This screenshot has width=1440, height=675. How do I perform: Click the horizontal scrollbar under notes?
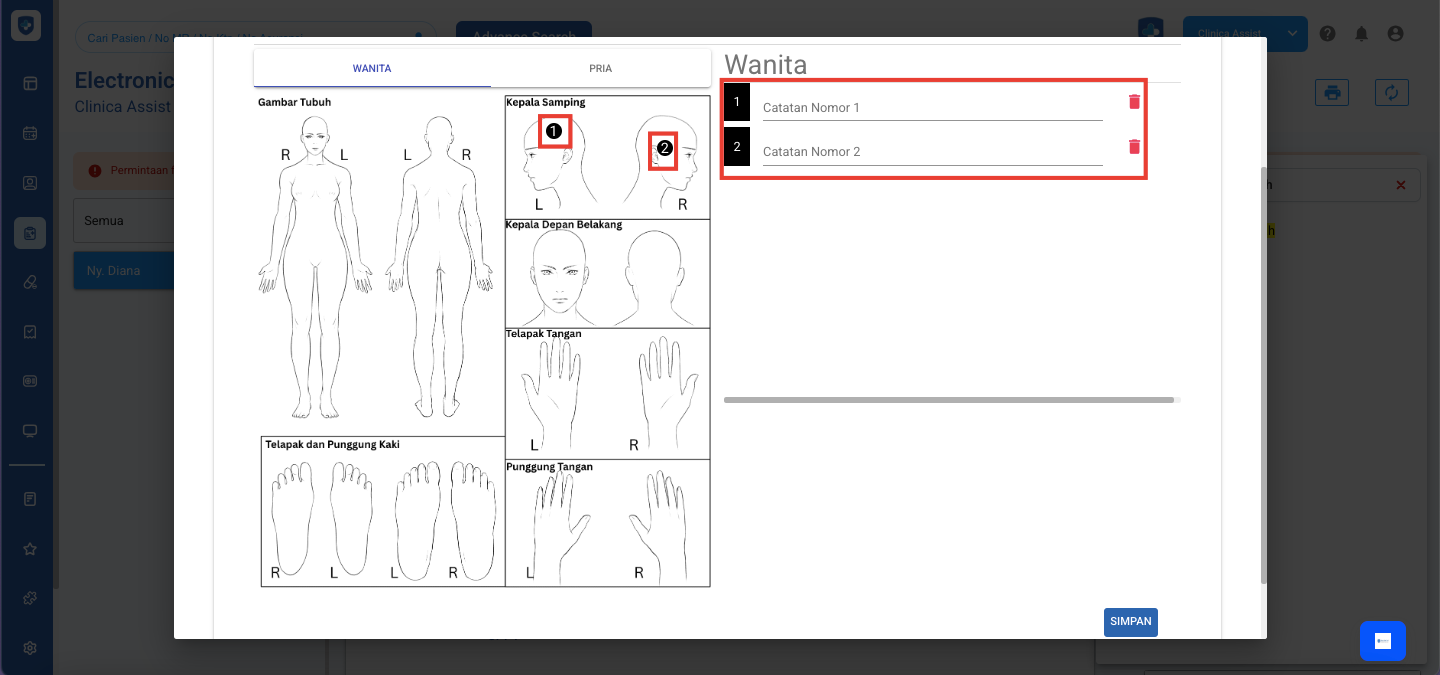click(x=948, y=400)
